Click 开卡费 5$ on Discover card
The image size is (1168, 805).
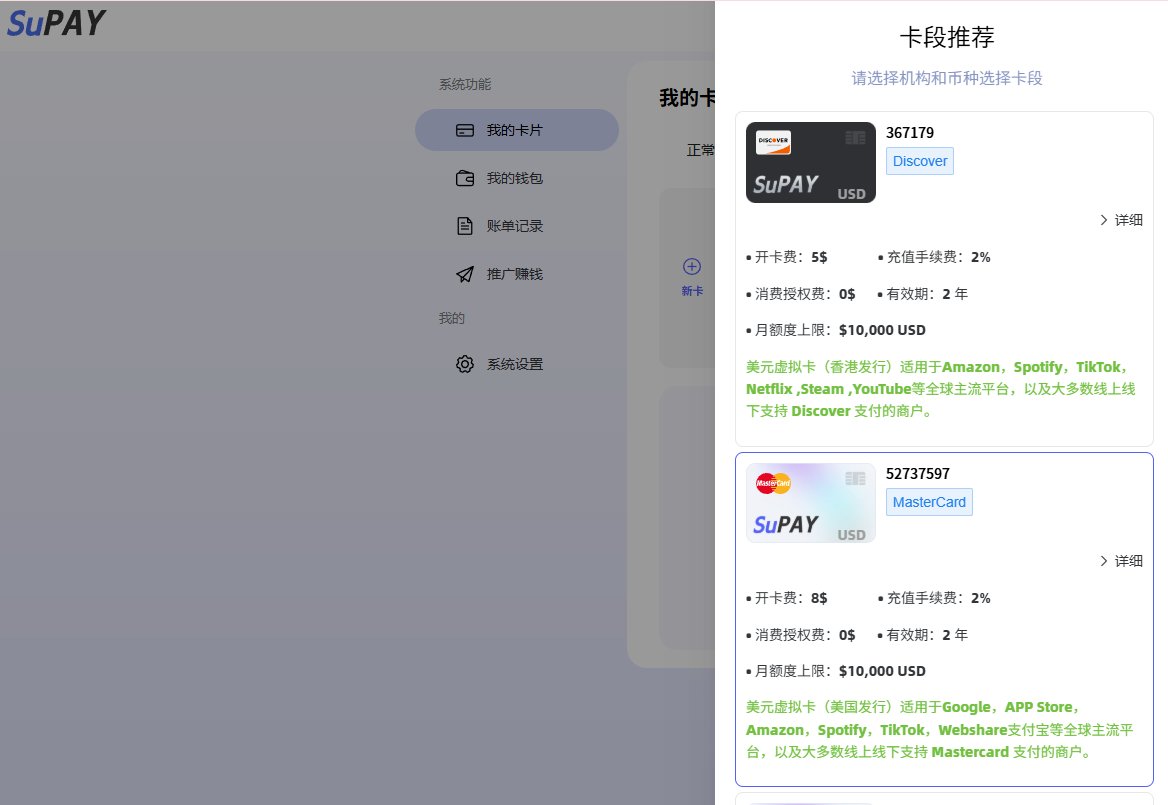pos(787,257)
